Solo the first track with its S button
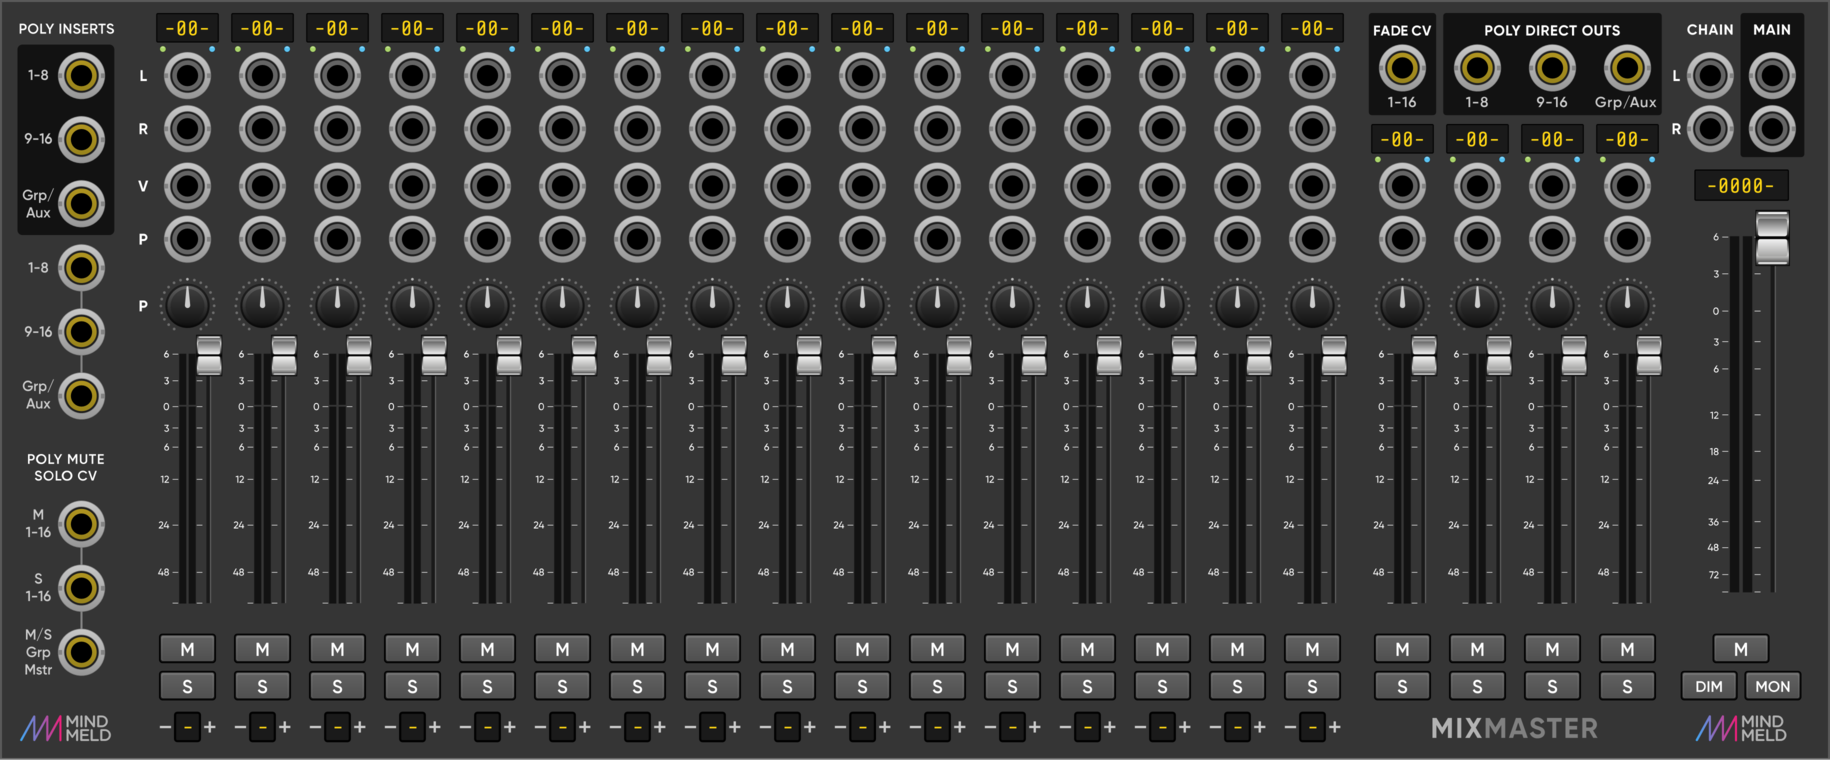 [x=187, y=686]
